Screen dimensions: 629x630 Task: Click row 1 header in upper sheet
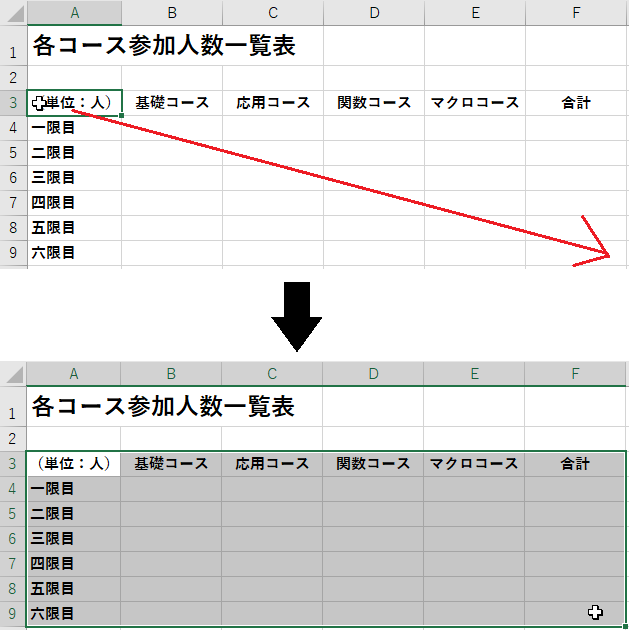click(x=13, y=45)
